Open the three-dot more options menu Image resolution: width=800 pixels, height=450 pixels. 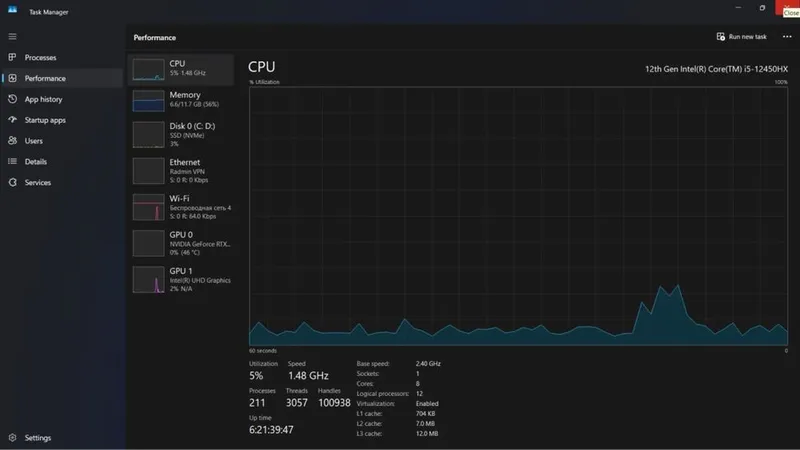point(787,37)
